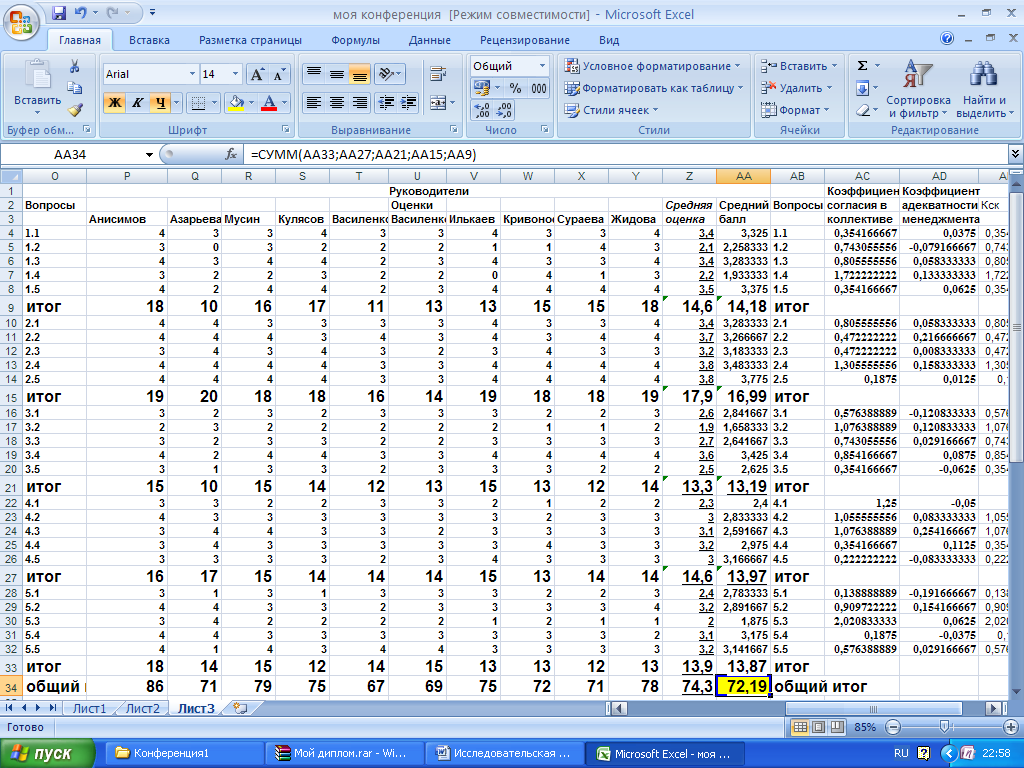
Task: Decrease font size
Action: tap(280, 74)
